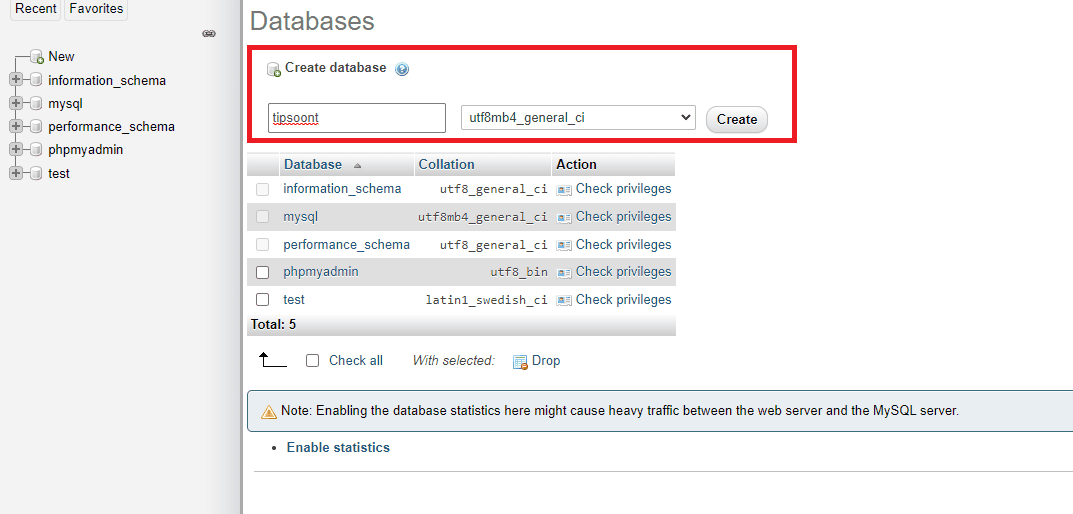Open mysql name in databases table
The width and height of the screenshot is (1073, 514).
click(301, 217)
